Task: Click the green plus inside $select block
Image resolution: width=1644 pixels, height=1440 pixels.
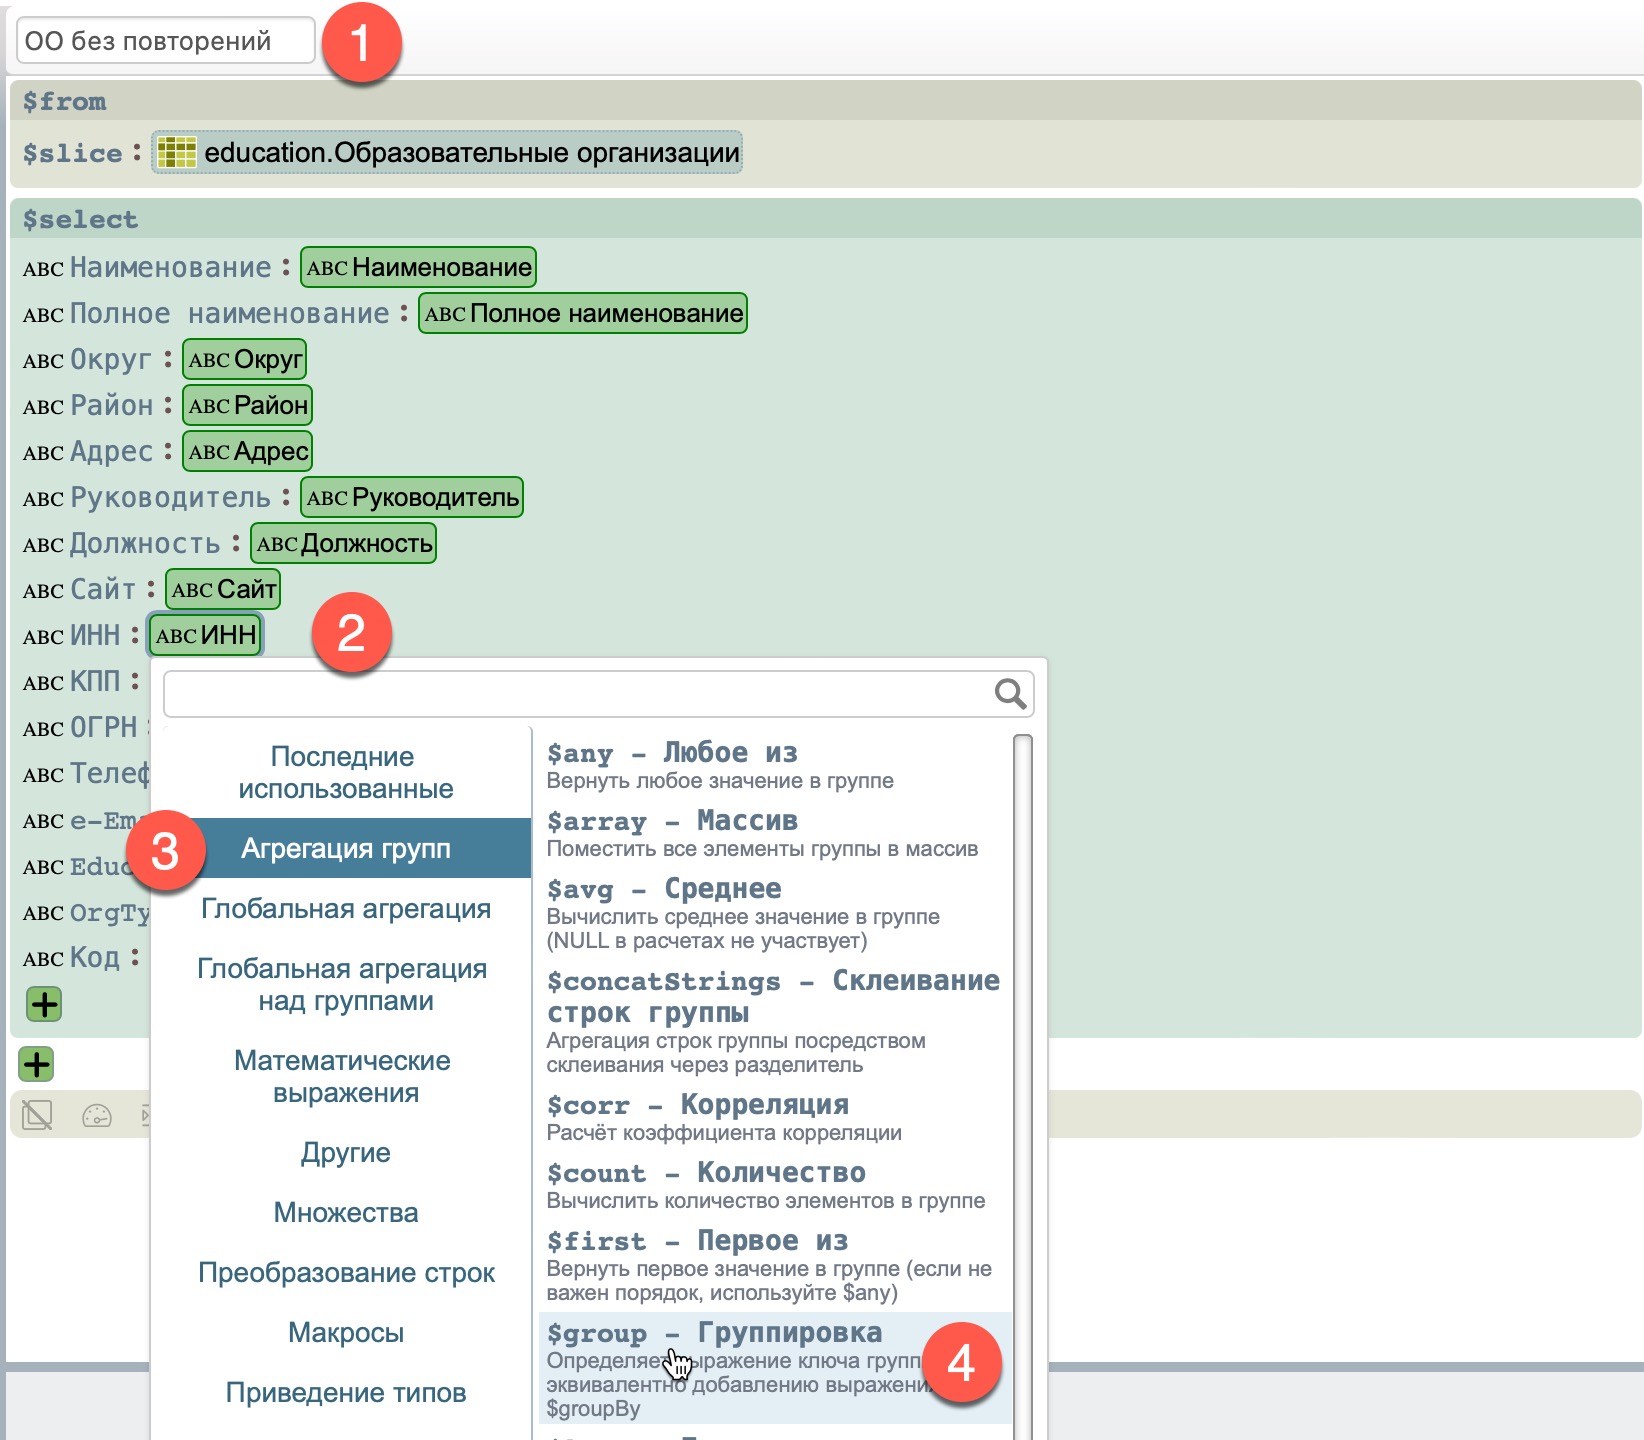Action: (44, 1004)
